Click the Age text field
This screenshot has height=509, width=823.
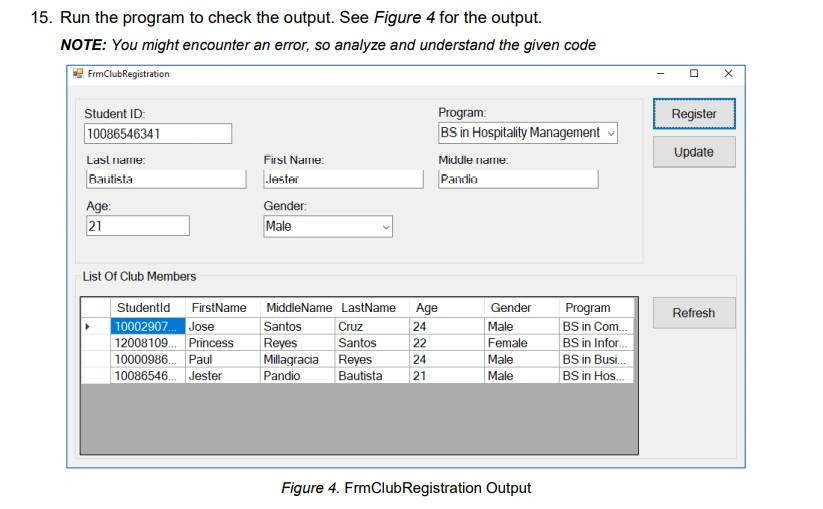(138, 226)
